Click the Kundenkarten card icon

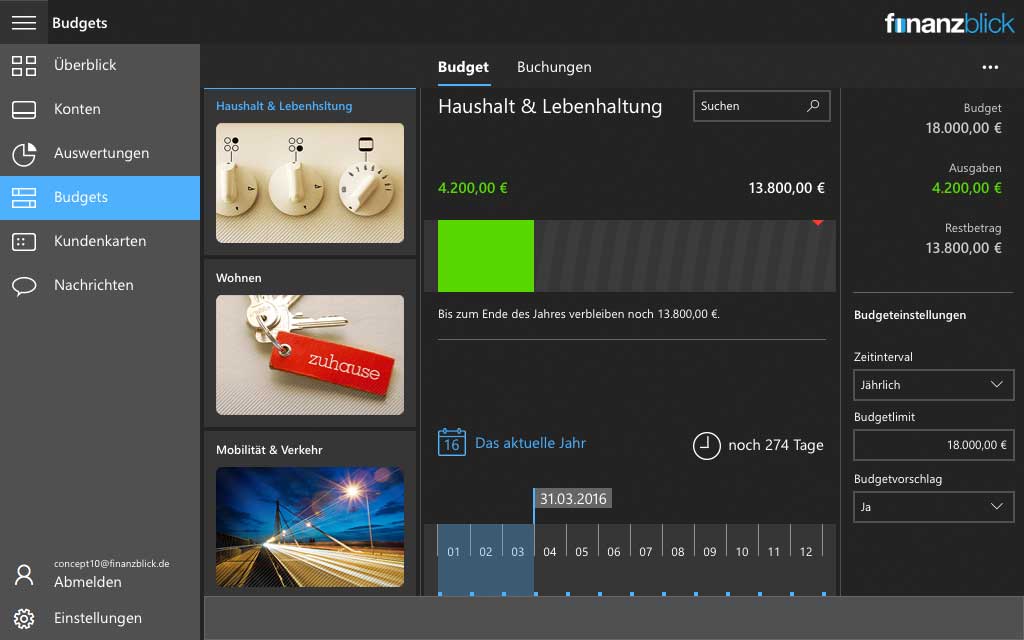24,242
